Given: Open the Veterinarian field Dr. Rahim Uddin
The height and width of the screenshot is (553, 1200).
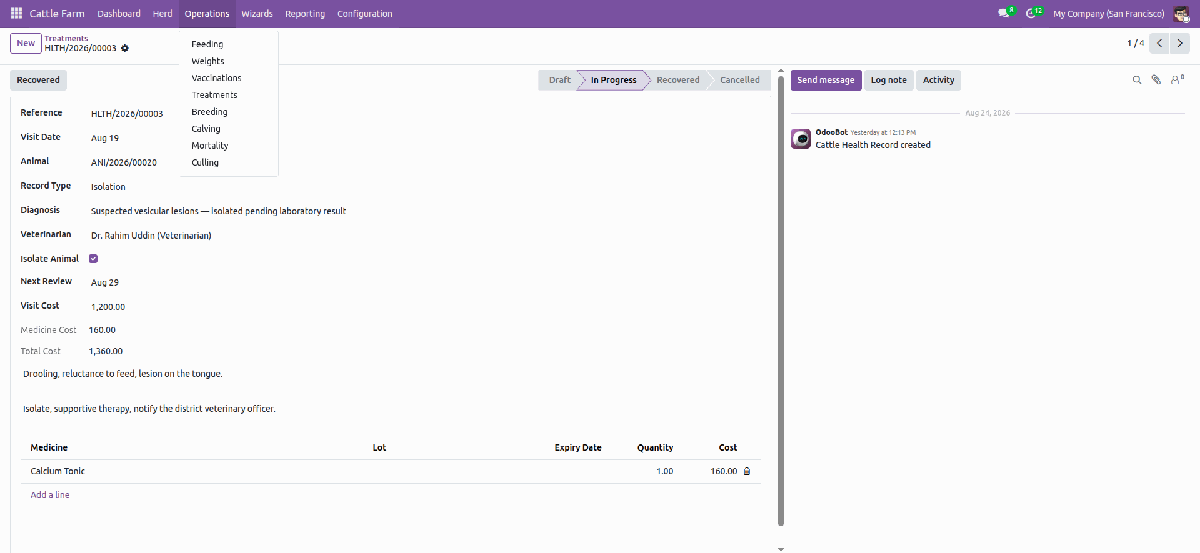Looking at the screenshot, I should [151, 236].
